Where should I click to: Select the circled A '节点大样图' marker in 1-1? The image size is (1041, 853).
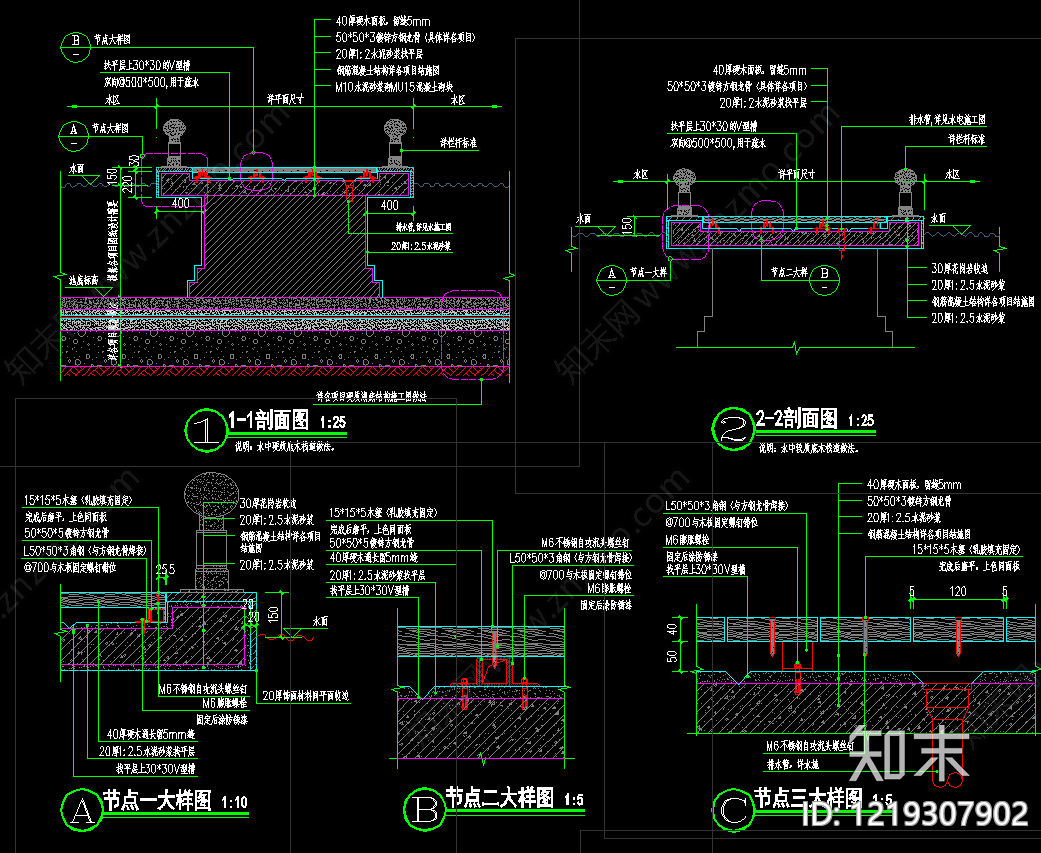[74, 135]
